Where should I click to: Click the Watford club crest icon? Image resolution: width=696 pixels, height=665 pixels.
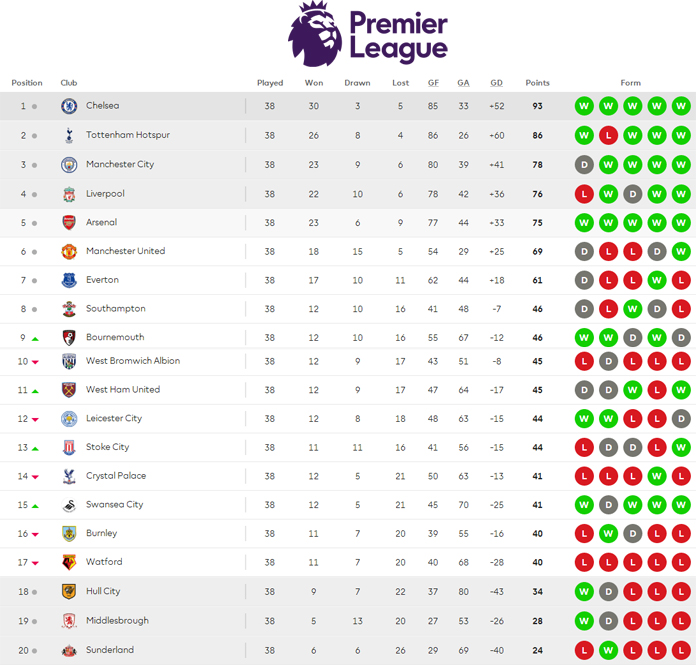pyautogui.click(x=69, y=562)
